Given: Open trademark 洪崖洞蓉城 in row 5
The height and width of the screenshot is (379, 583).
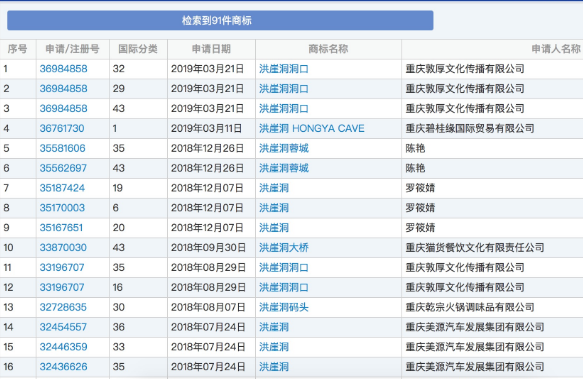Looking at the screenshot, I should 284,148.
